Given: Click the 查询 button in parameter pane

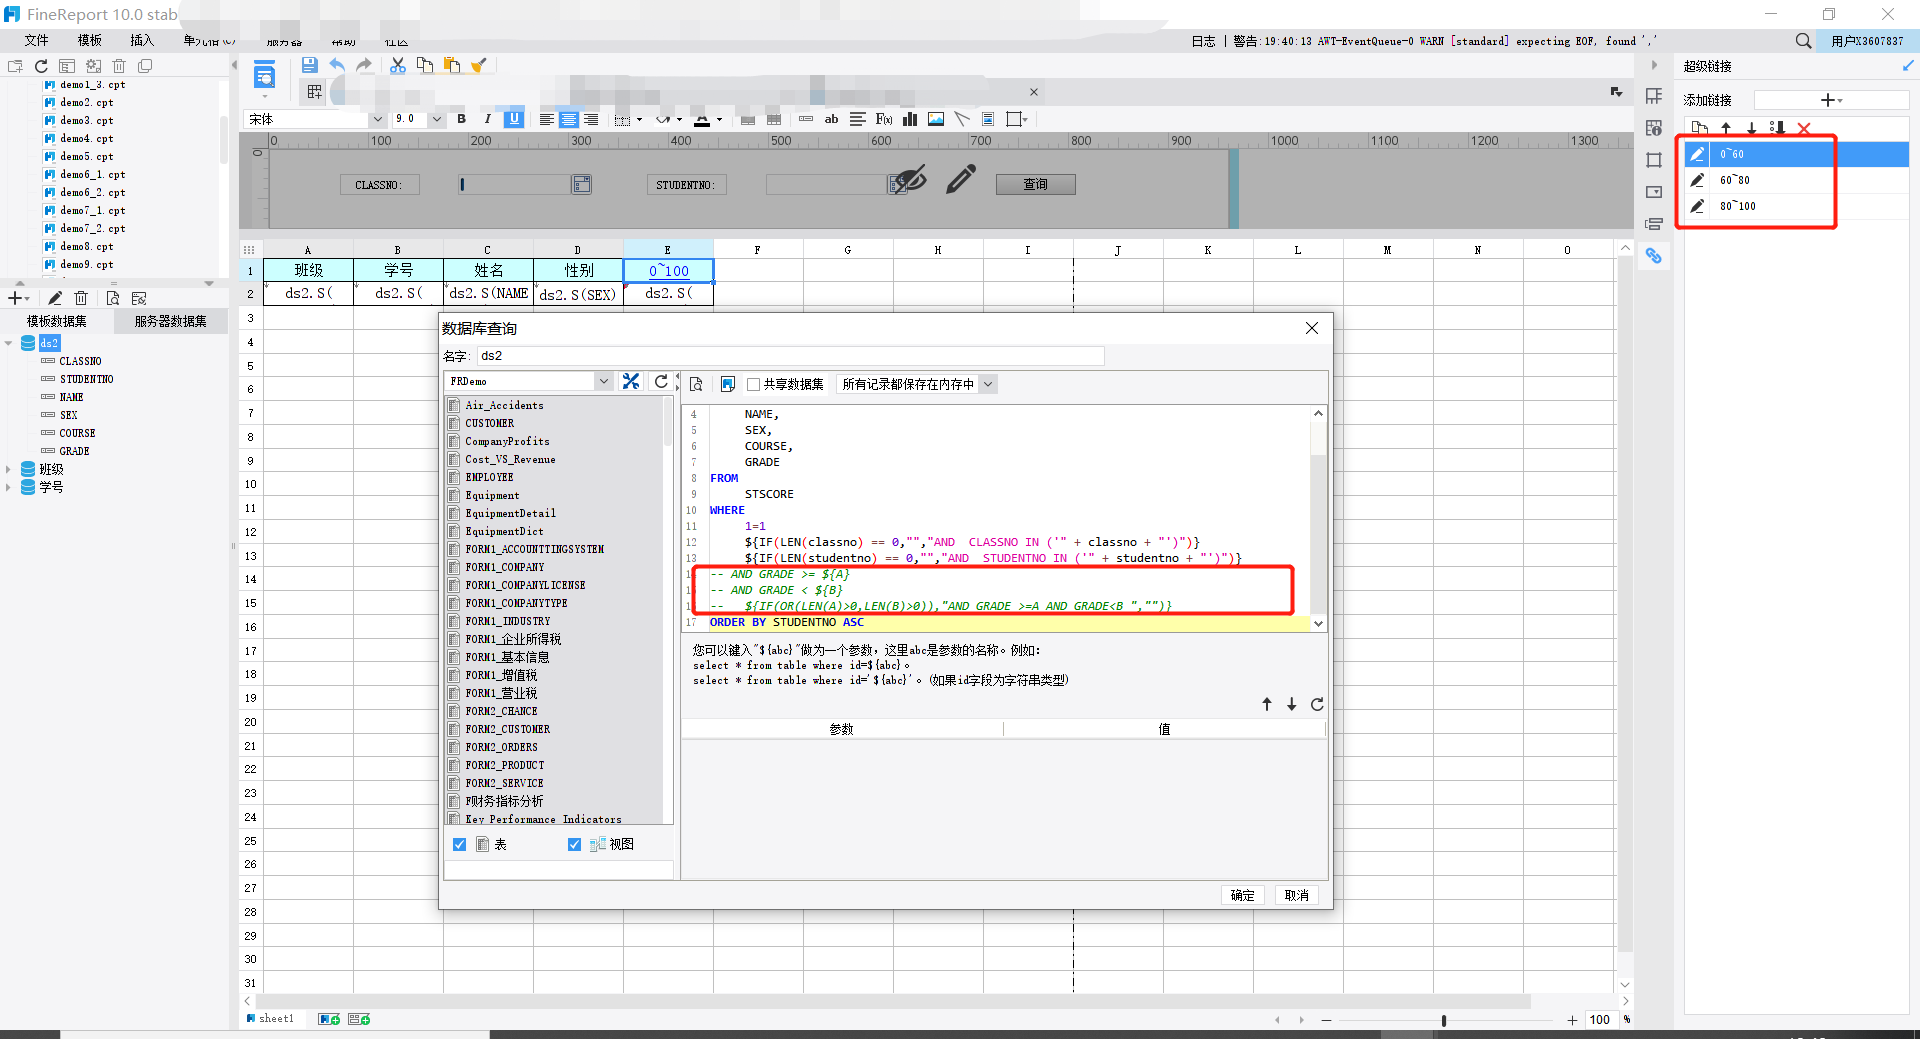Looking at the screenshot, I should tap(1036, 184).
